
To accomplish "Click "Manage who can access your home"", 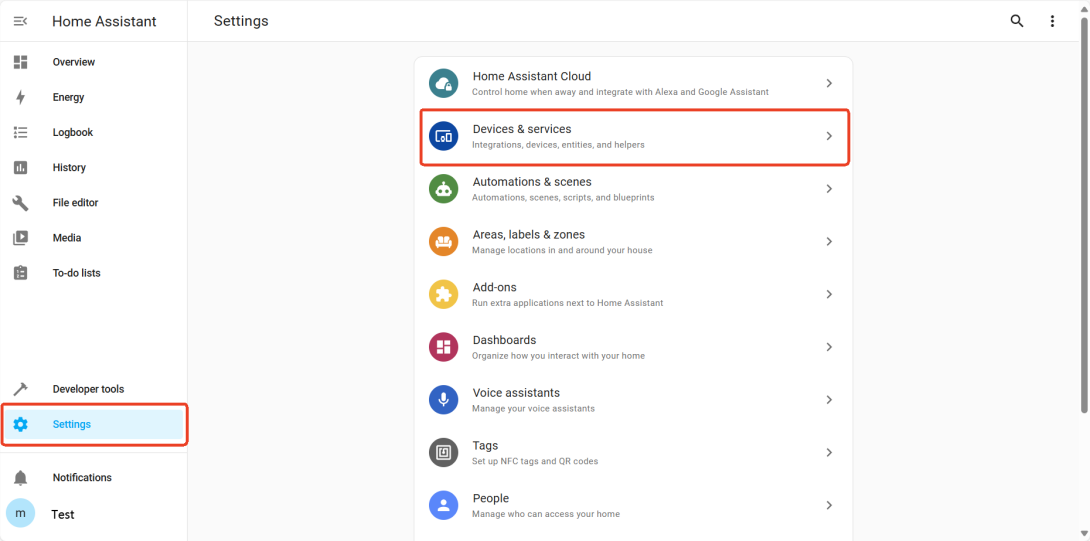I will click(546, 514).
